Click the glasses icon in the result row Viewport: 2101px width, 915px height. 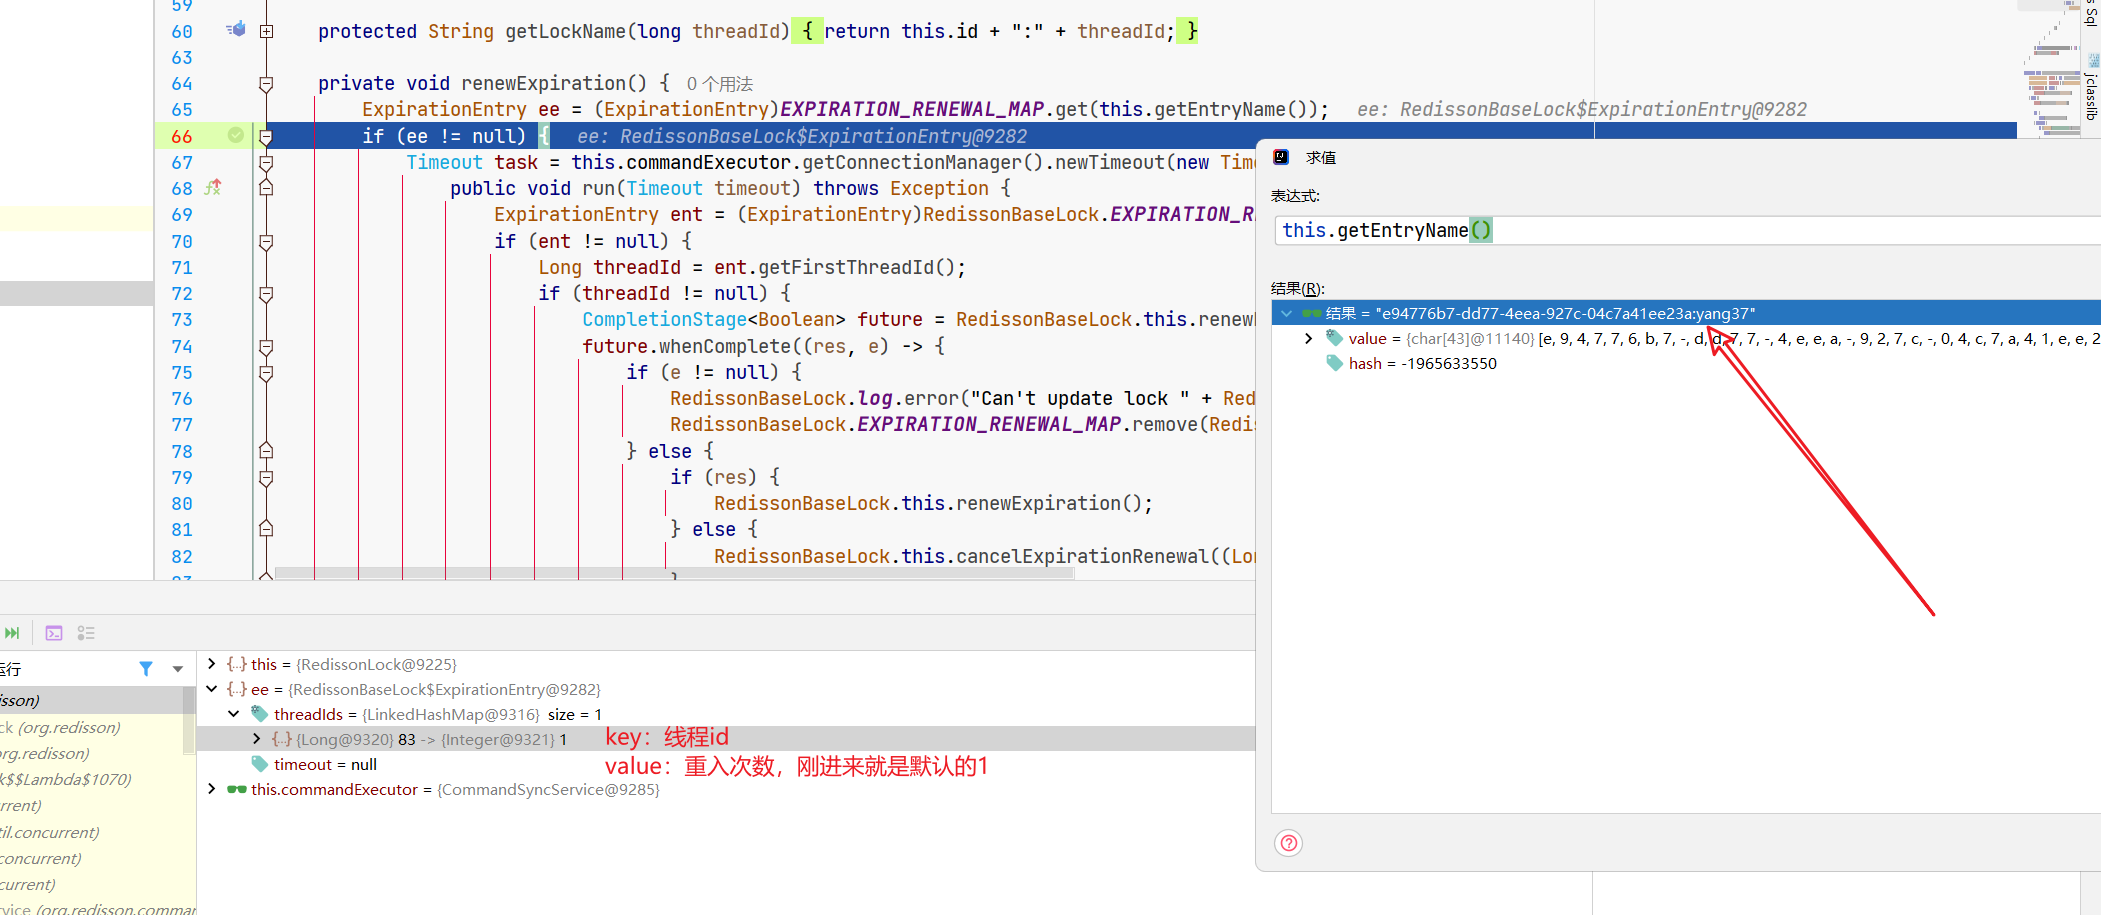(x=1312, y=313)
